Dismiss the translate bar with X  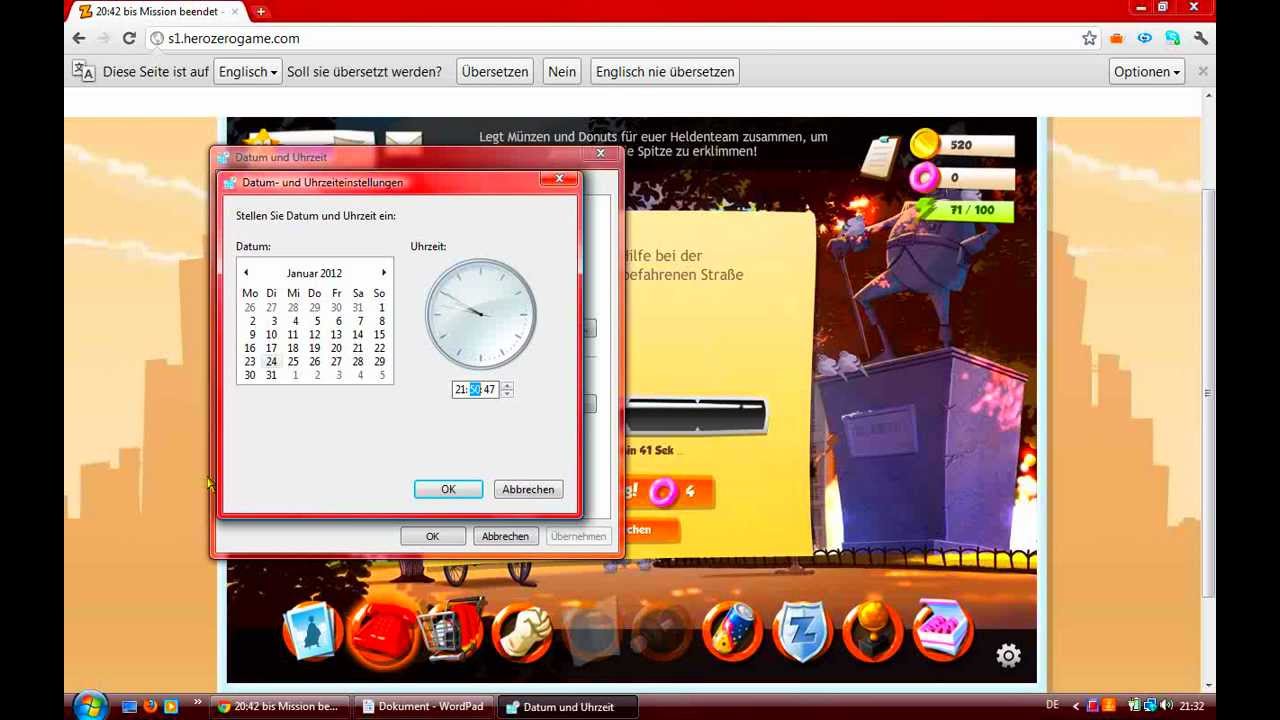(1203, 71)
